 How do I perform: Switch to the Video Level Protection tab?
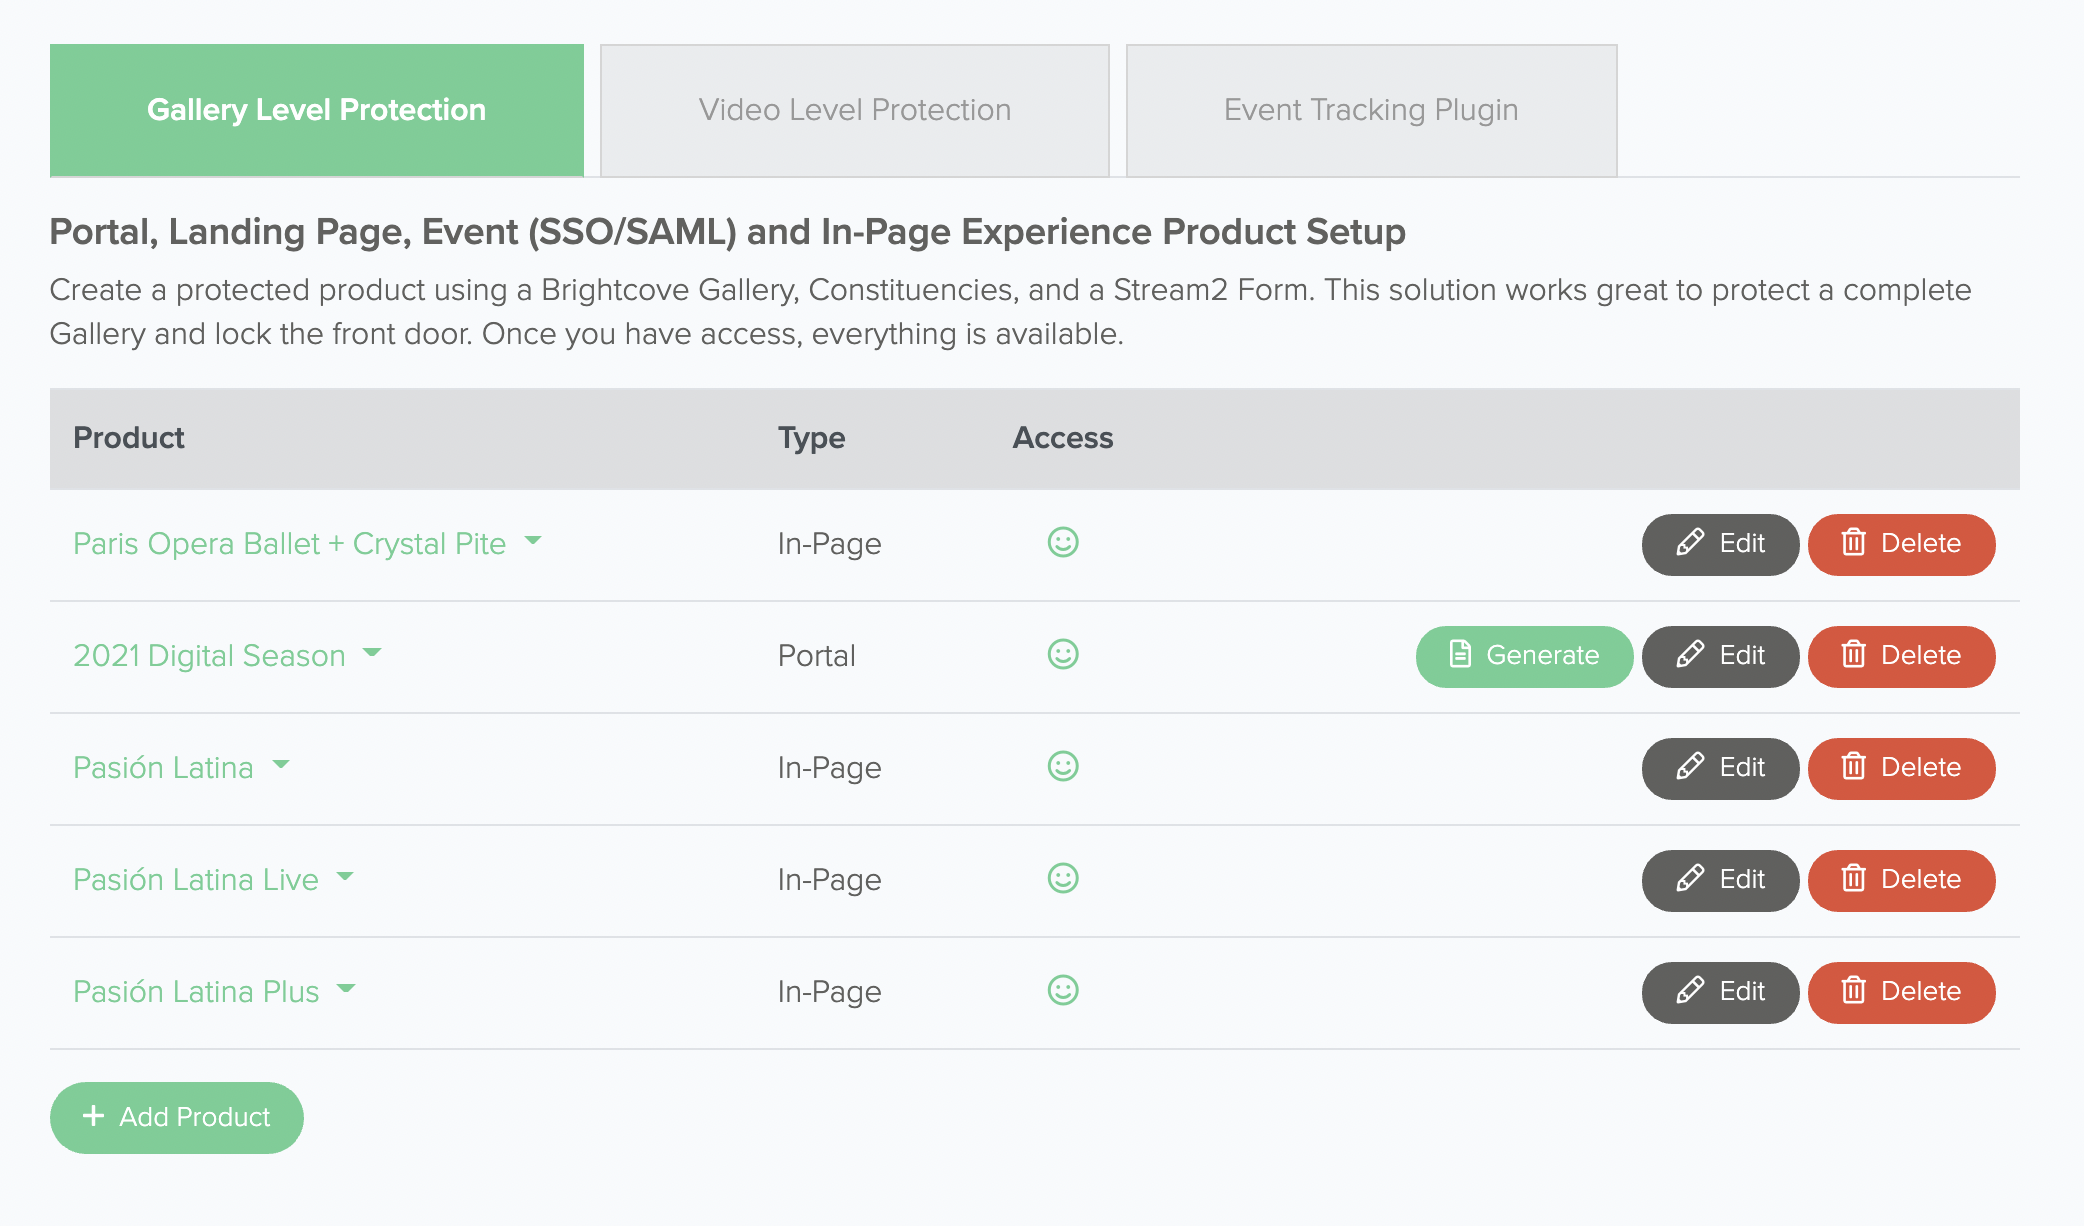[855, 110]
